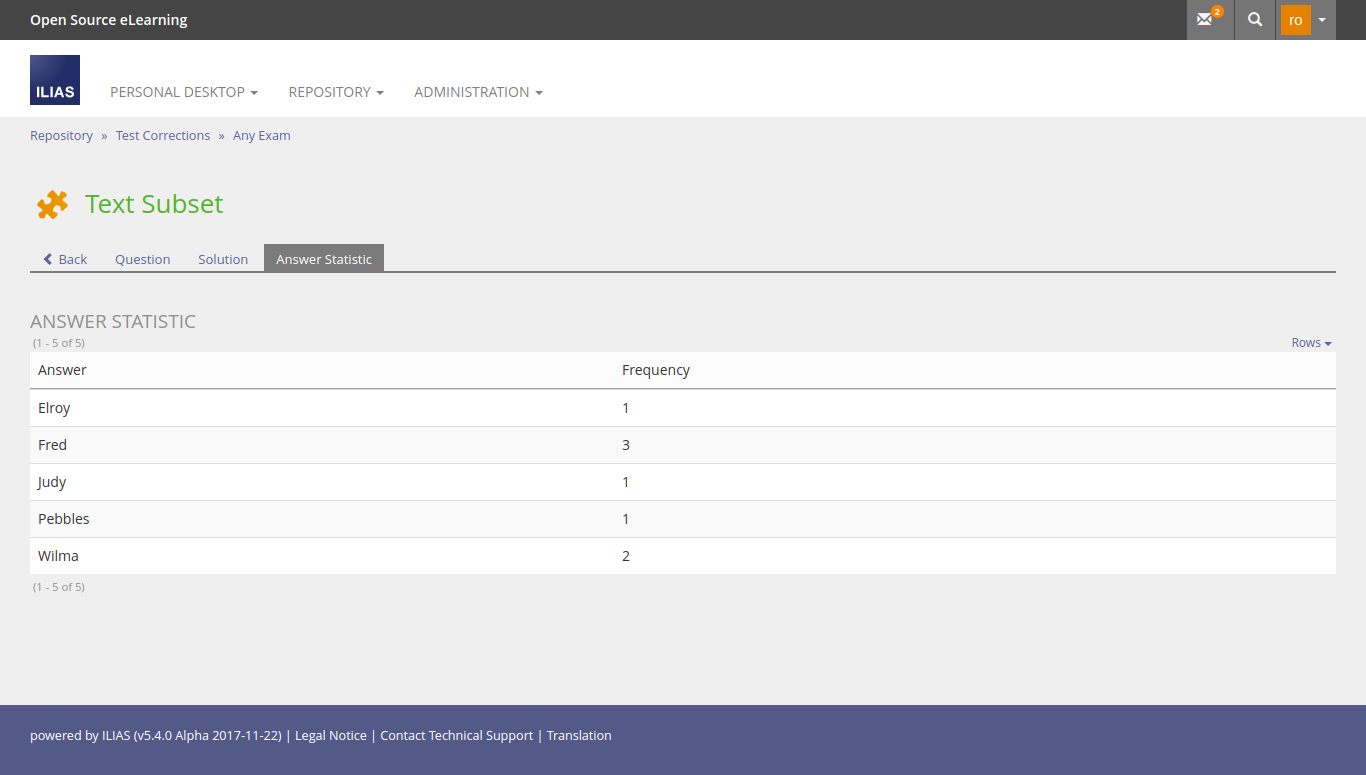The height and width of the screenshot is (775, 1366).
Task: Open the Repository breadcrumb link
Action: [61, 136]
